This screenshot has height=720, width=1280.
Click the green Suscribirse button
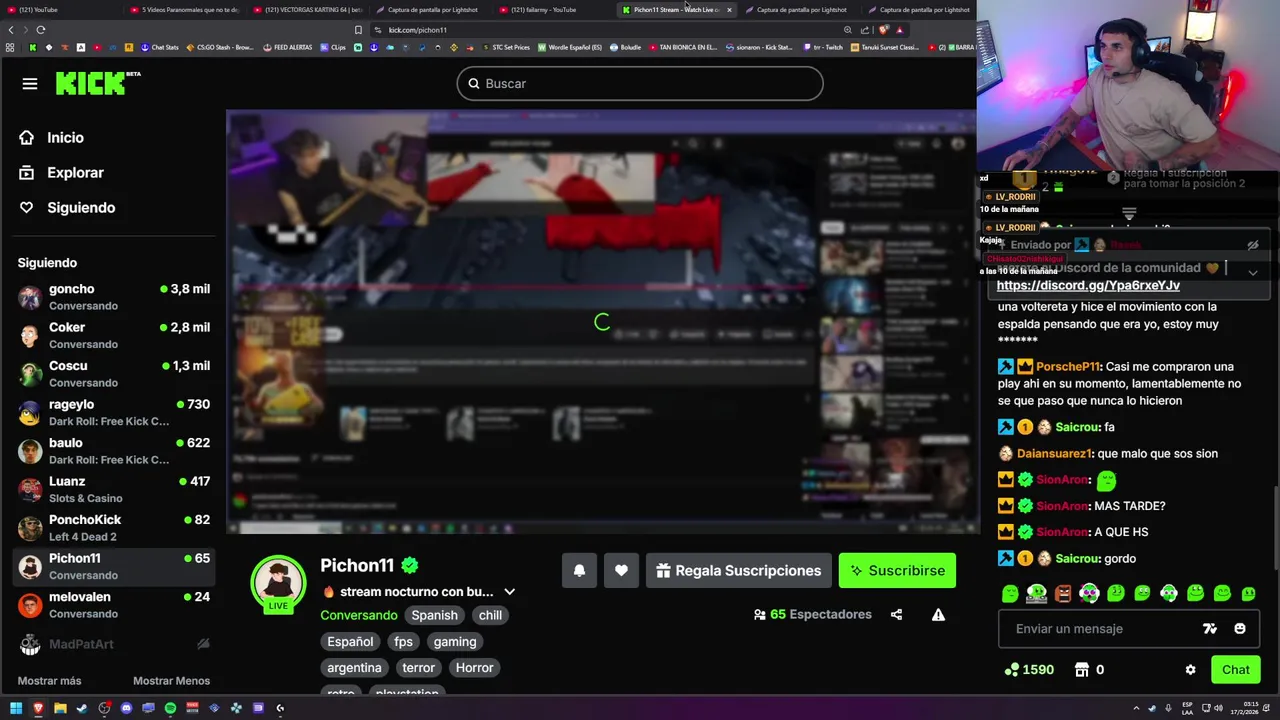click(897, 571)
